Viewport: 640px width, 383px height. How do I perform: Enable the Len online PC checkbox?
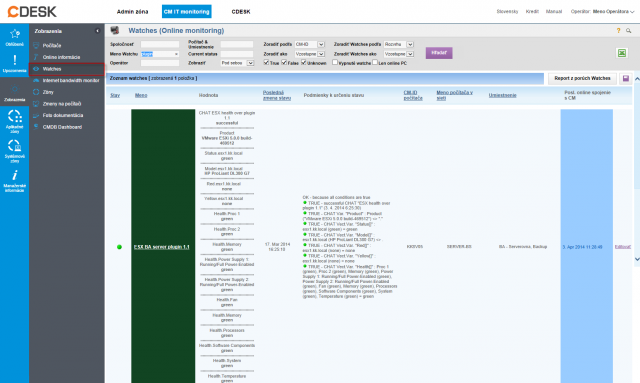(375, 62)
